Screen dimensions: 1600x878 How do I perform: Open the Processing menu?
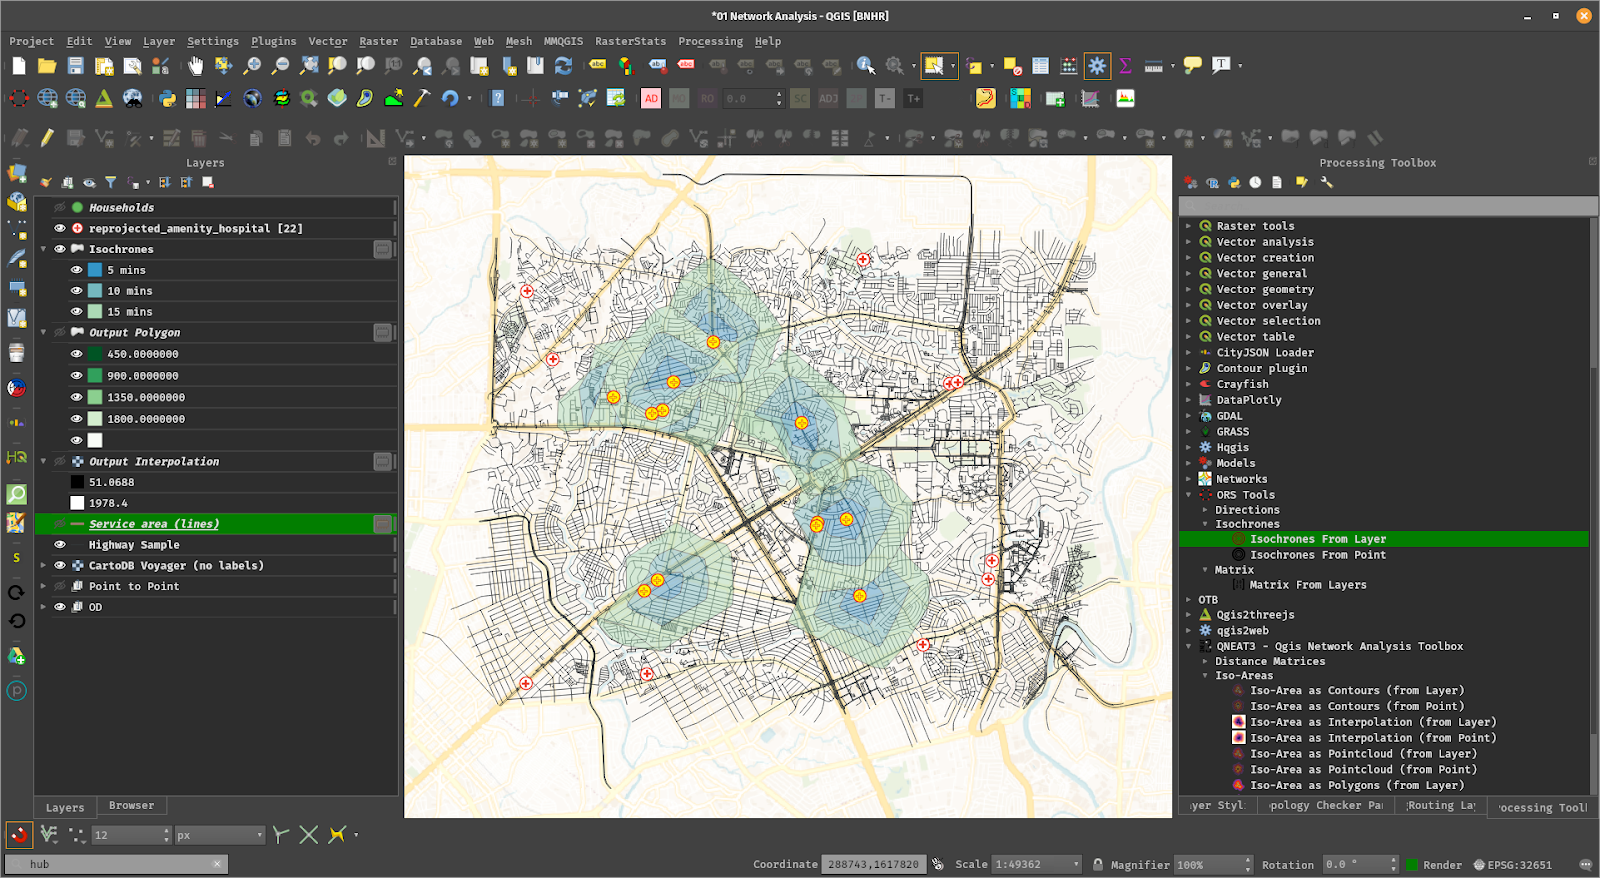(x=710, y=41)
